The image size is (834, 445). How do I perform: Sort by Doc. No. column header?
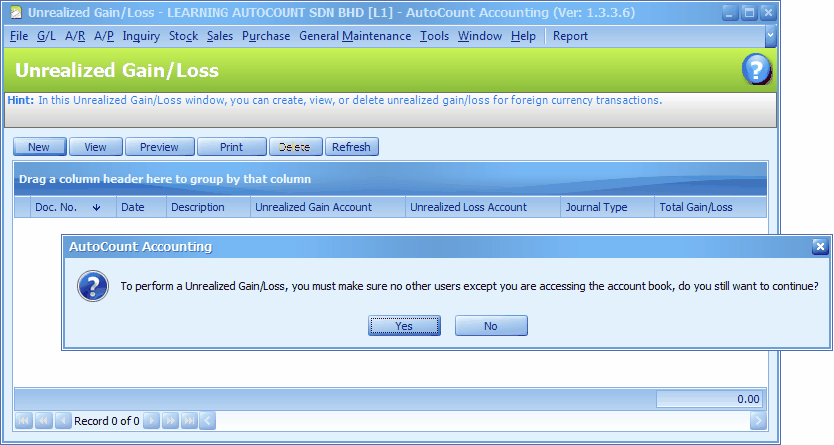[x=73, y=207]
